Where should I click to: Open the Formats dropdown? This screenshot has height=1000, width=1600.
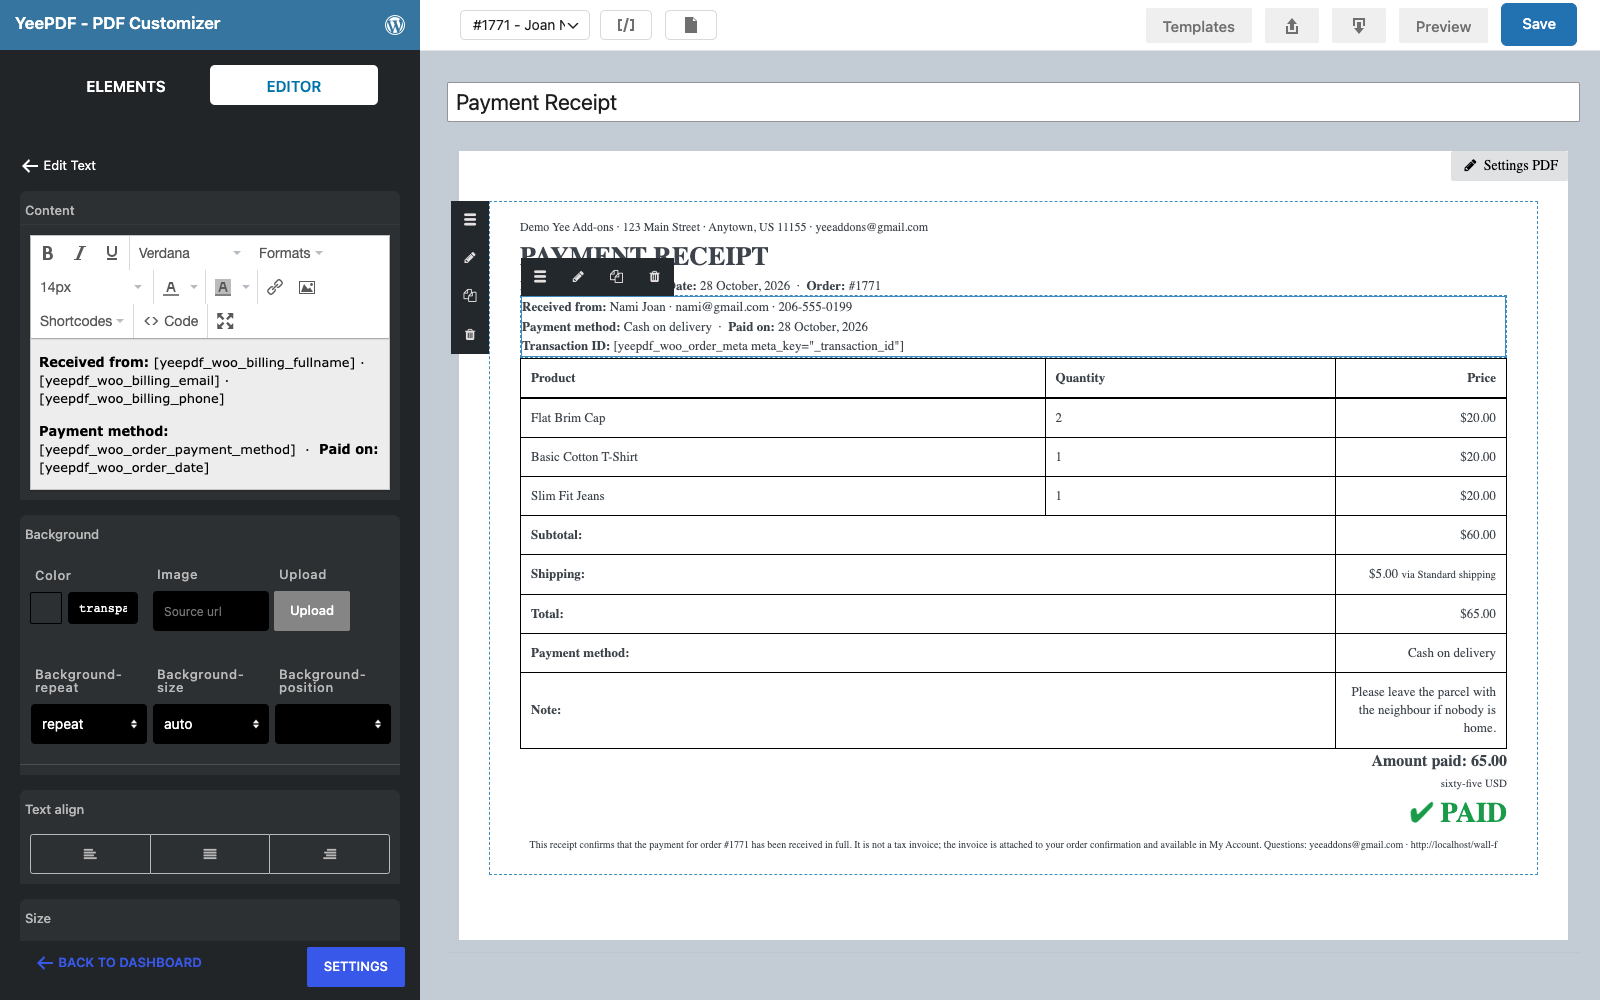click(291, 253)
